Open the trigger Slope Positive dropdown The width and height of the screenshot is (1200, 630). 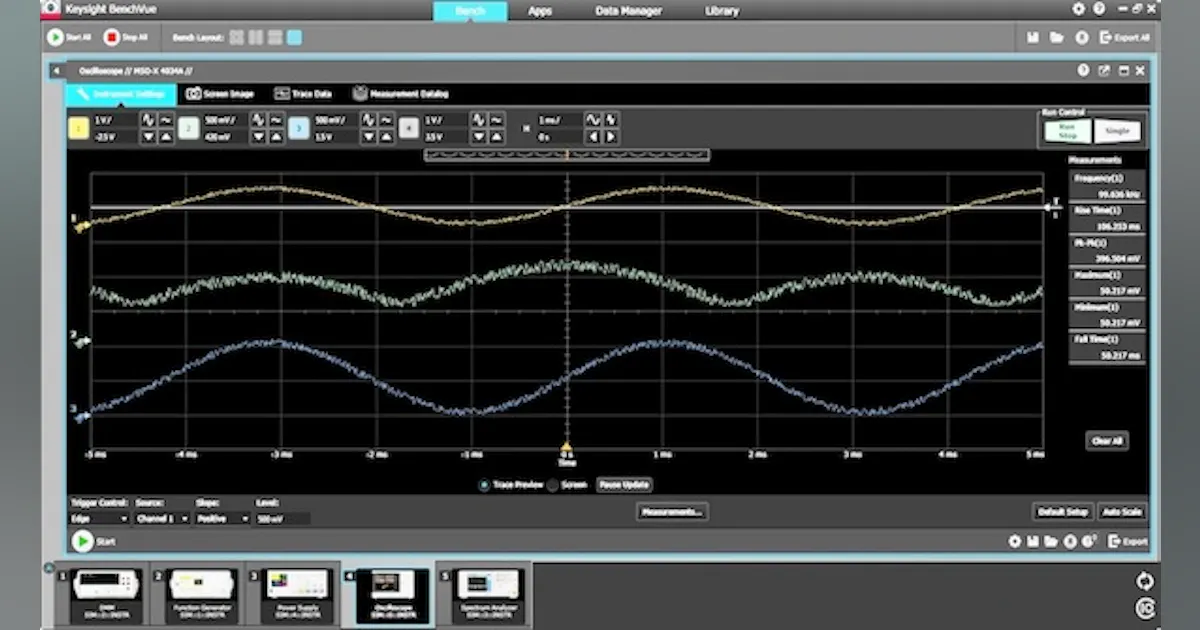[223, 518]
